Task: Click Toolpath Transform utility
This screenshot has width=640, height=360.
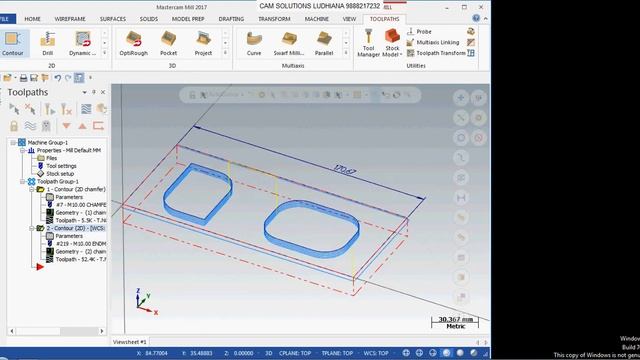Action: pos(436,53)
